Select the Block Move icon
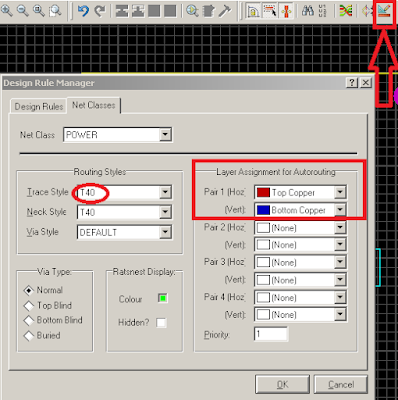Image resolution: width=398 pixels, height=400 pixels. tap(138, 11)
